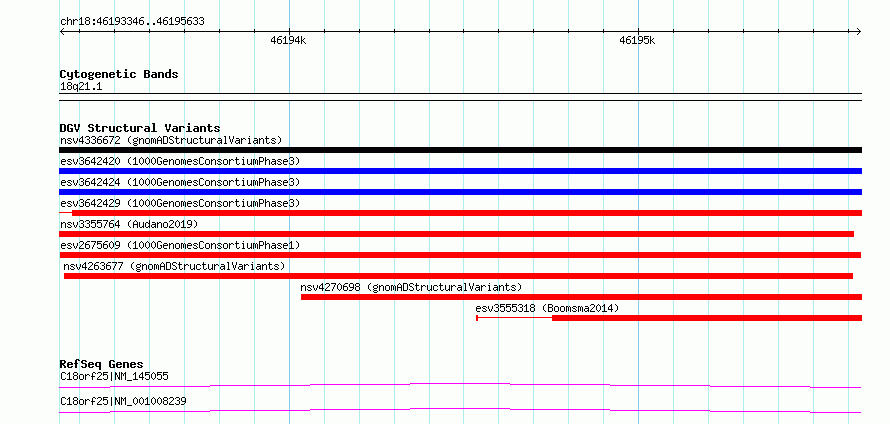Viewport: 890px width, 424px height.
Task: Click the esv3642420 variant label
Action: coord(180,161)
